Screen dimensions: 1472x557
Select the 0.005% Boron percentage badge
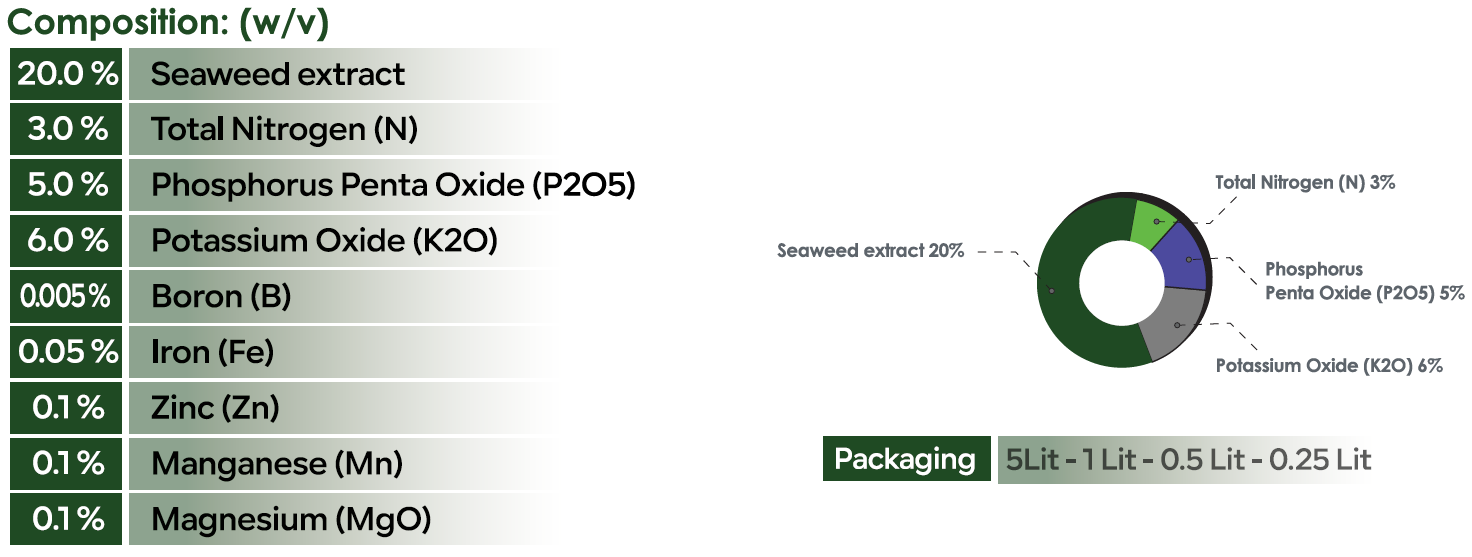click(66, 297)
